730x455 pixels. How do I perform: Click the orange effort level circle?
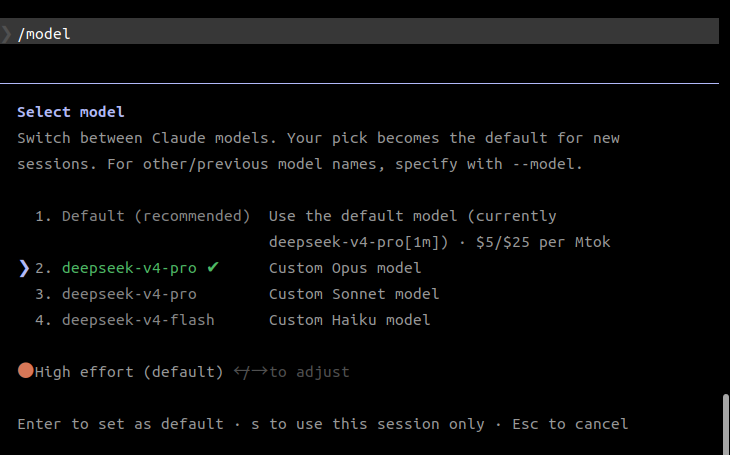(x=26, y=371)
